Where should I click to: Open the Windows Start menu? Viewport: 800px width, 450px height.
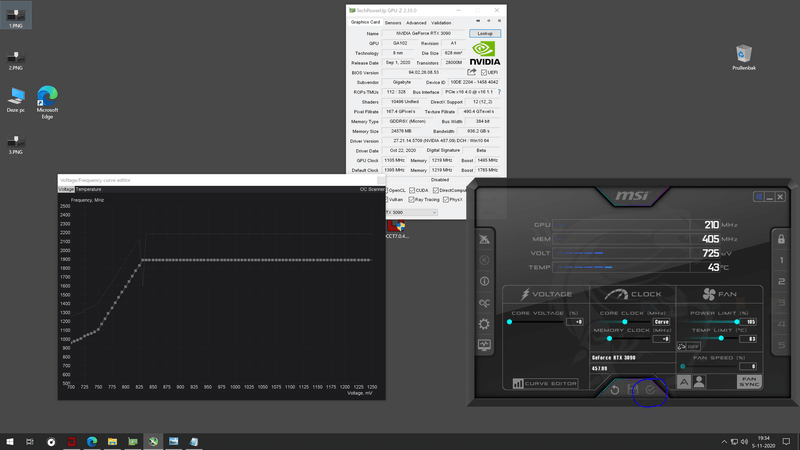[x=10, y=442]
